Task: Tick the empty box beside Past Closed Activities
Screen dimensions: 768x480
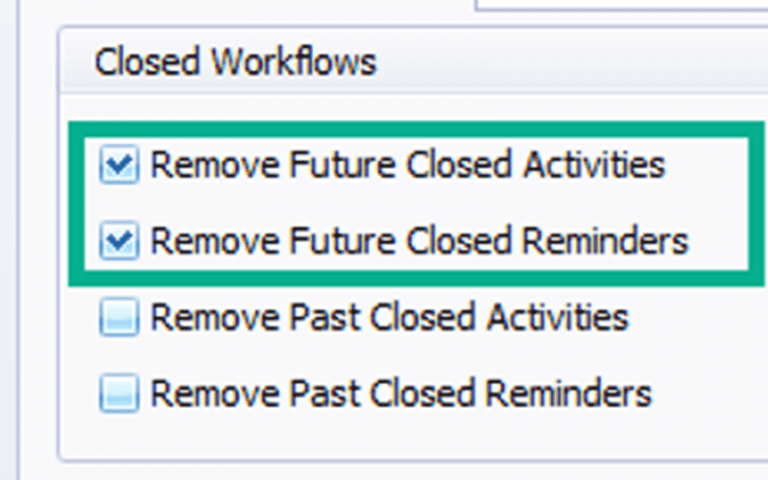Action: tap(119, 317)
